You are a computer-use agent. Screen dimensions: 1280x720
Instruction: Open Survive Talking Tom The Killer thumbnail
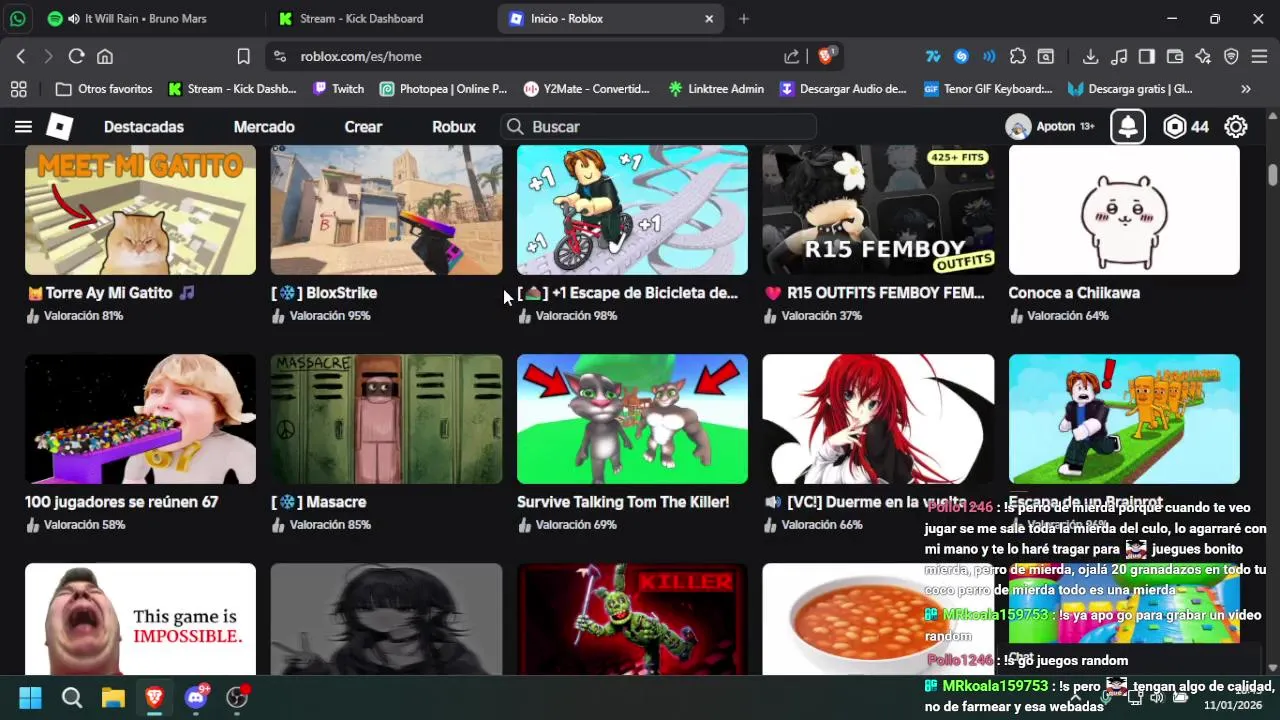632,419
